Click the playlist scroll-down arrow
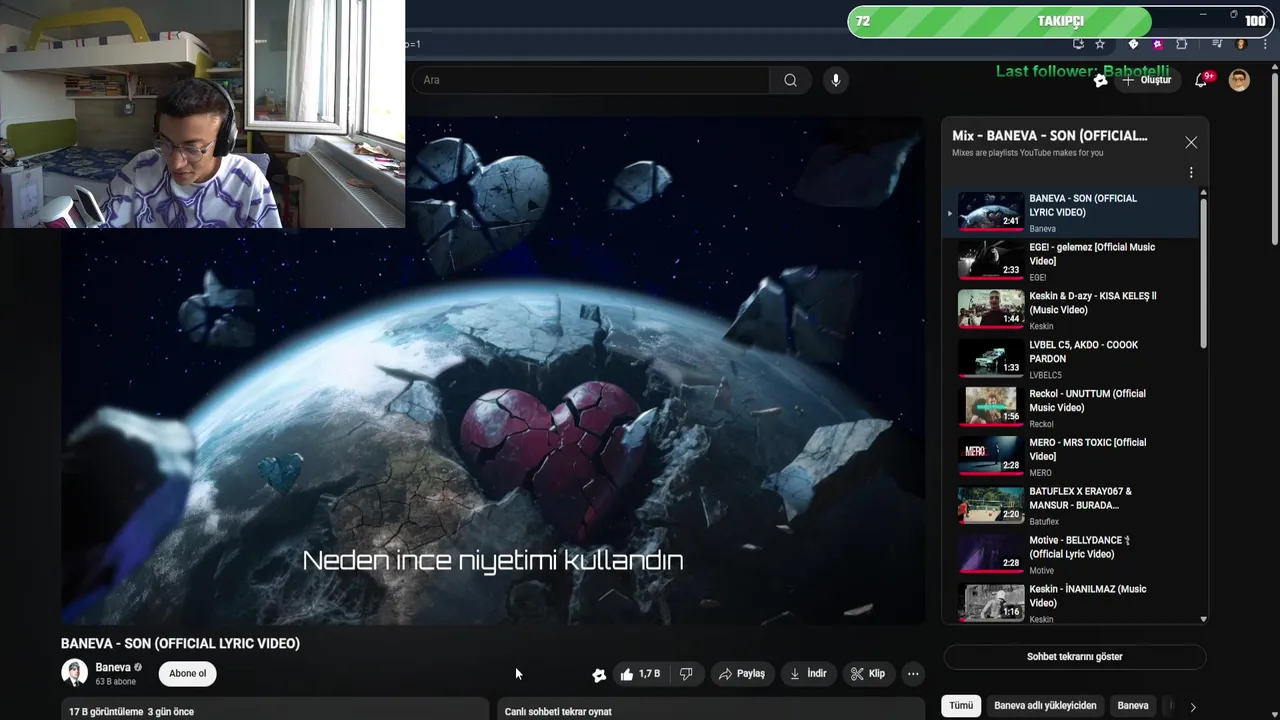This screenshot has width=1280, height=720. [1203, 619]
